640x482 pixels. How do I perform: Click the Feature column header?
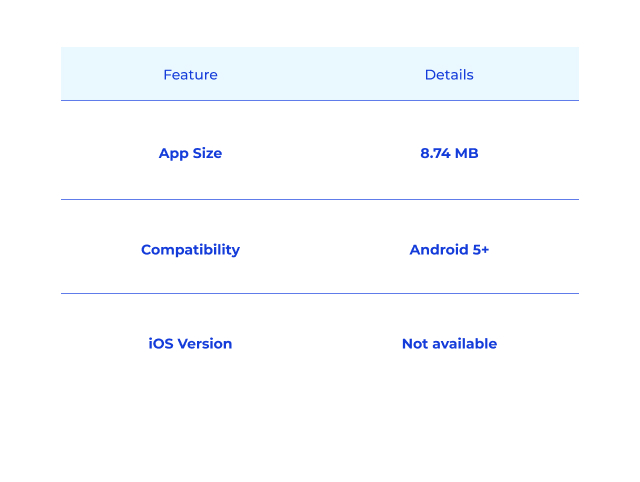(190, 75)
